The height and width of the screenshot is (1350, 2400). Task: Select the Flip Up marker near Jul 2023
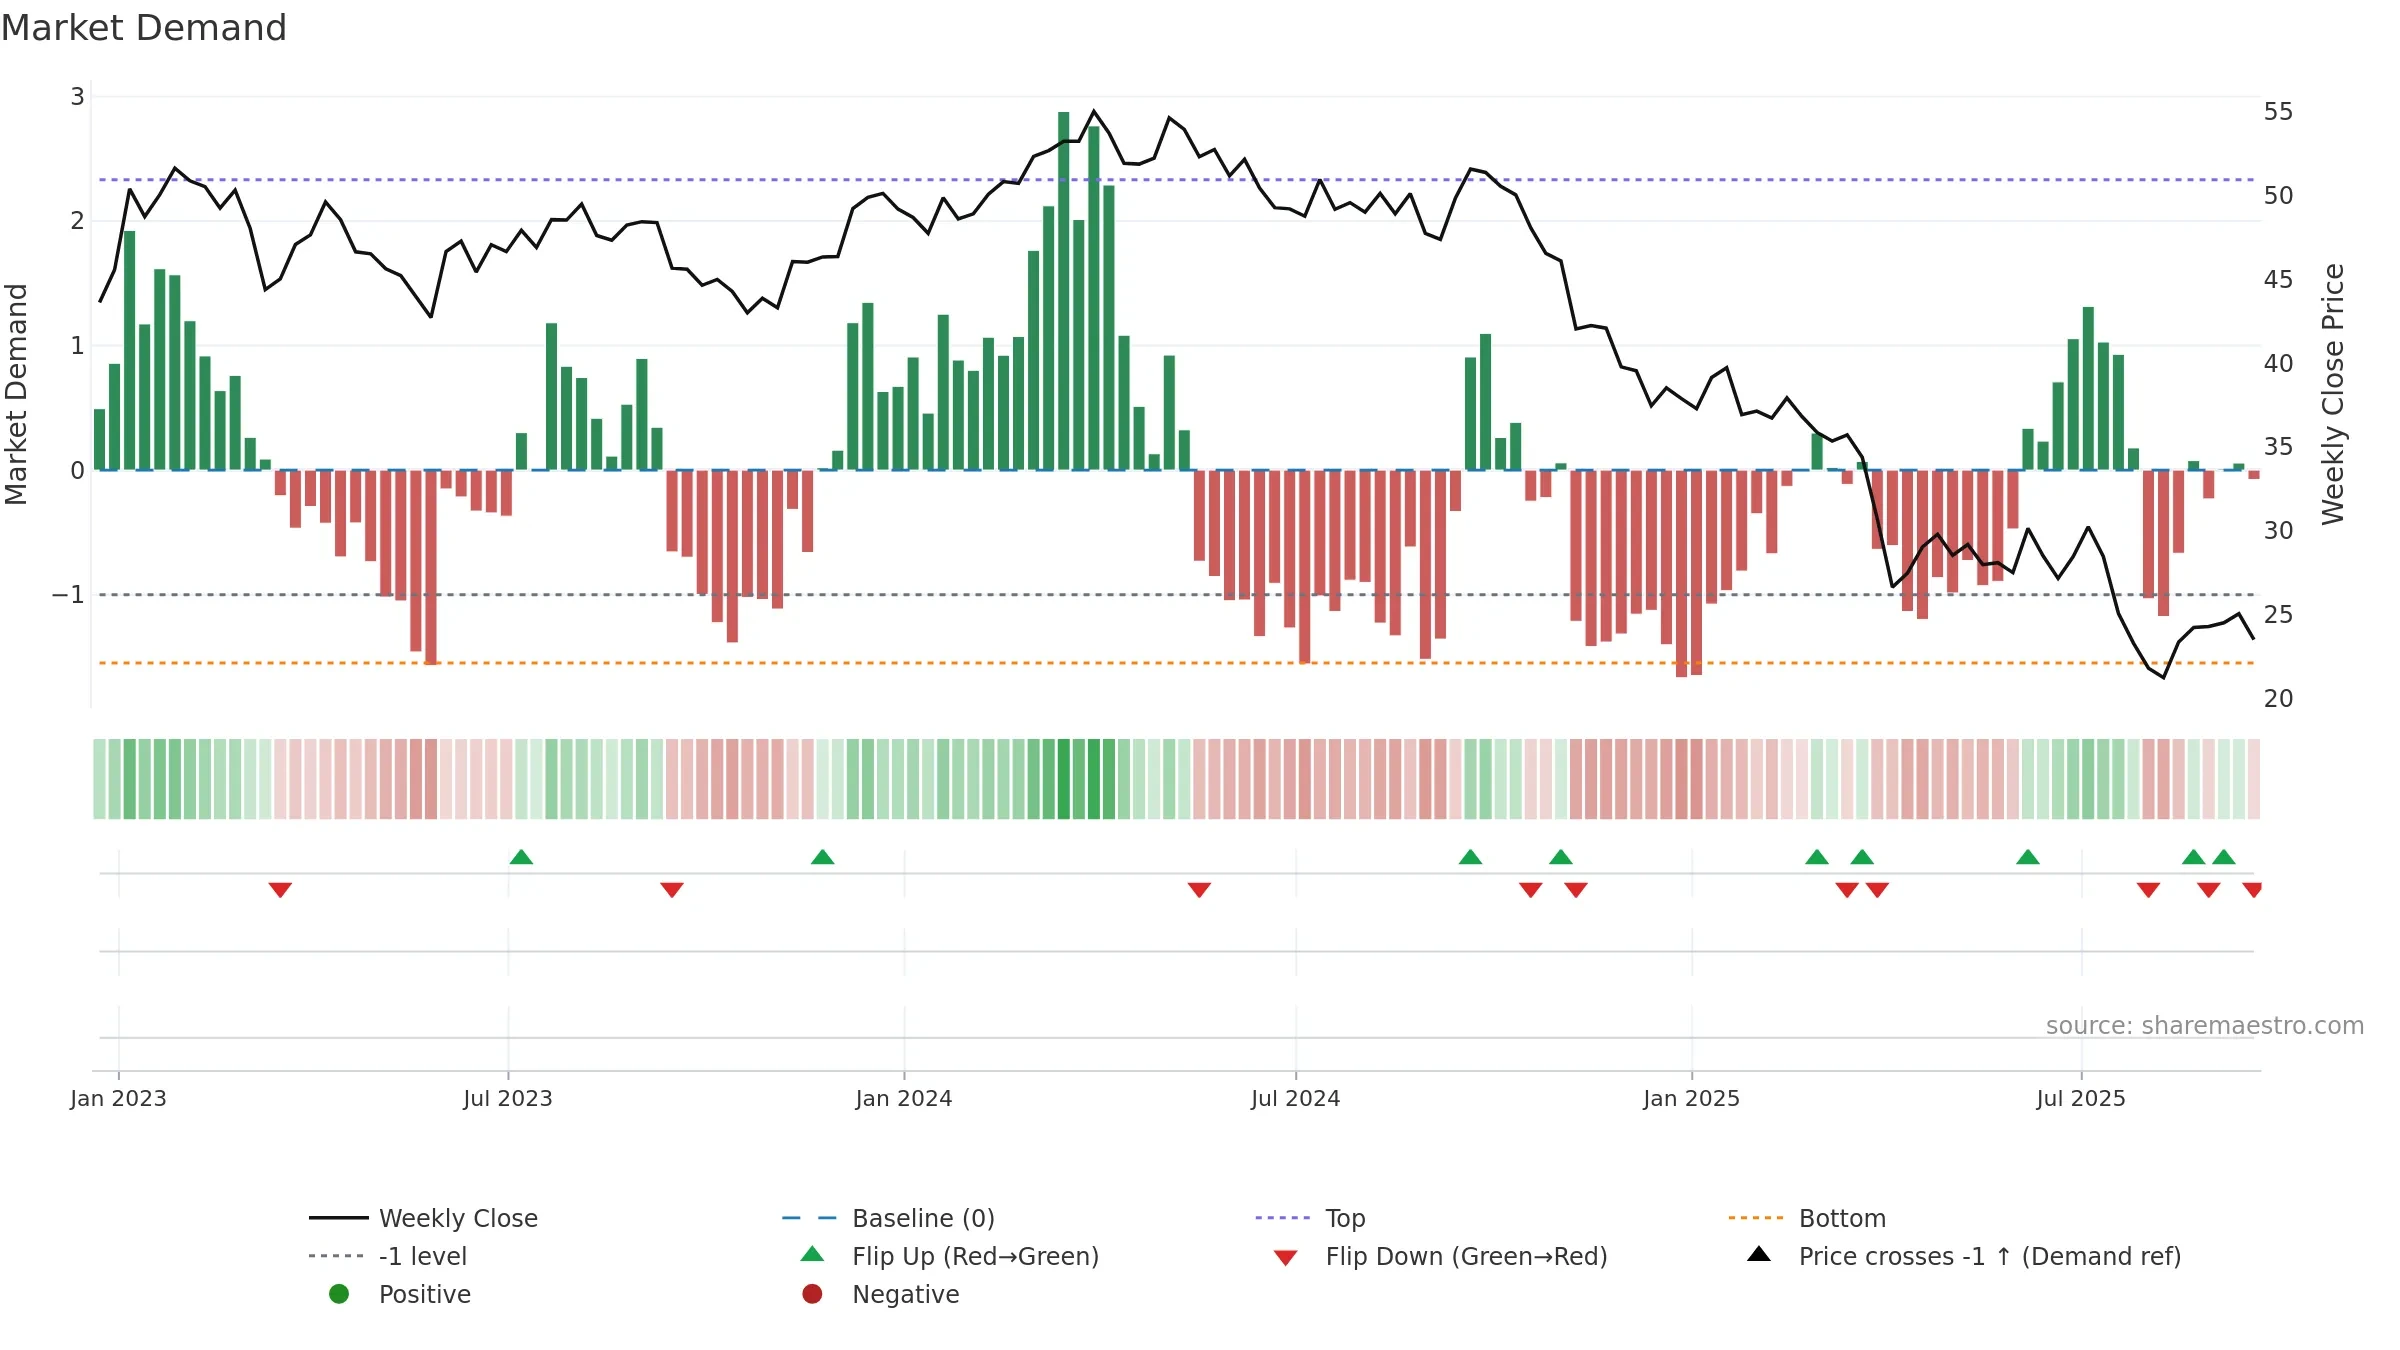521,857
